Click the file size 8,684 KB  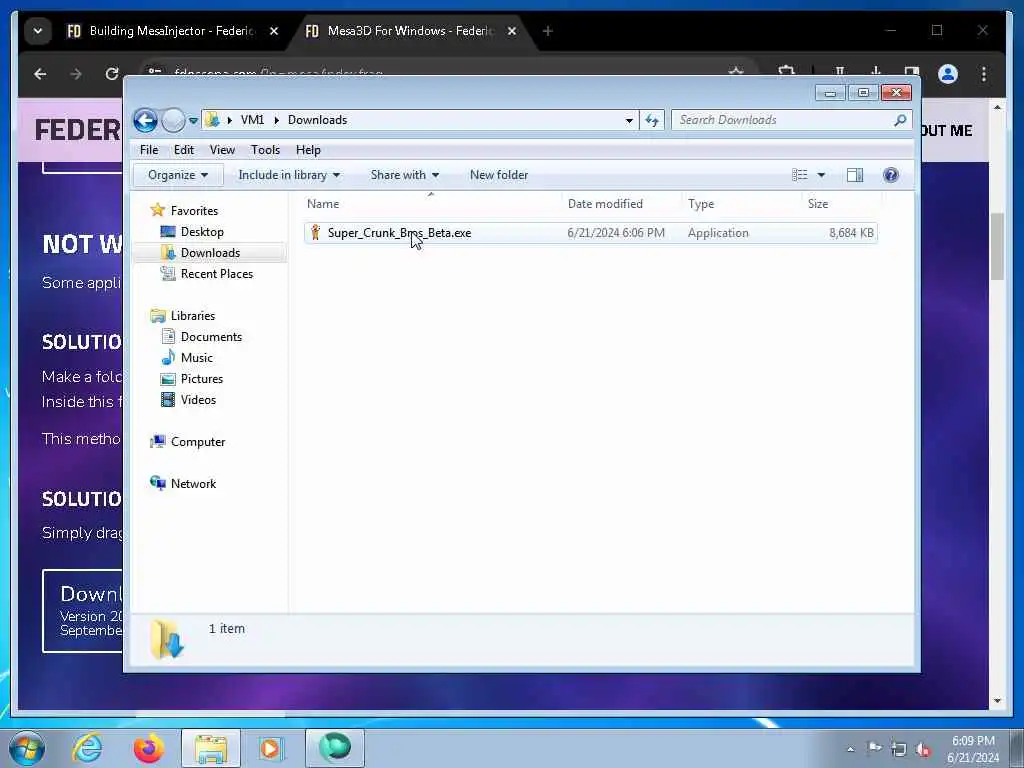coord(851,233)
